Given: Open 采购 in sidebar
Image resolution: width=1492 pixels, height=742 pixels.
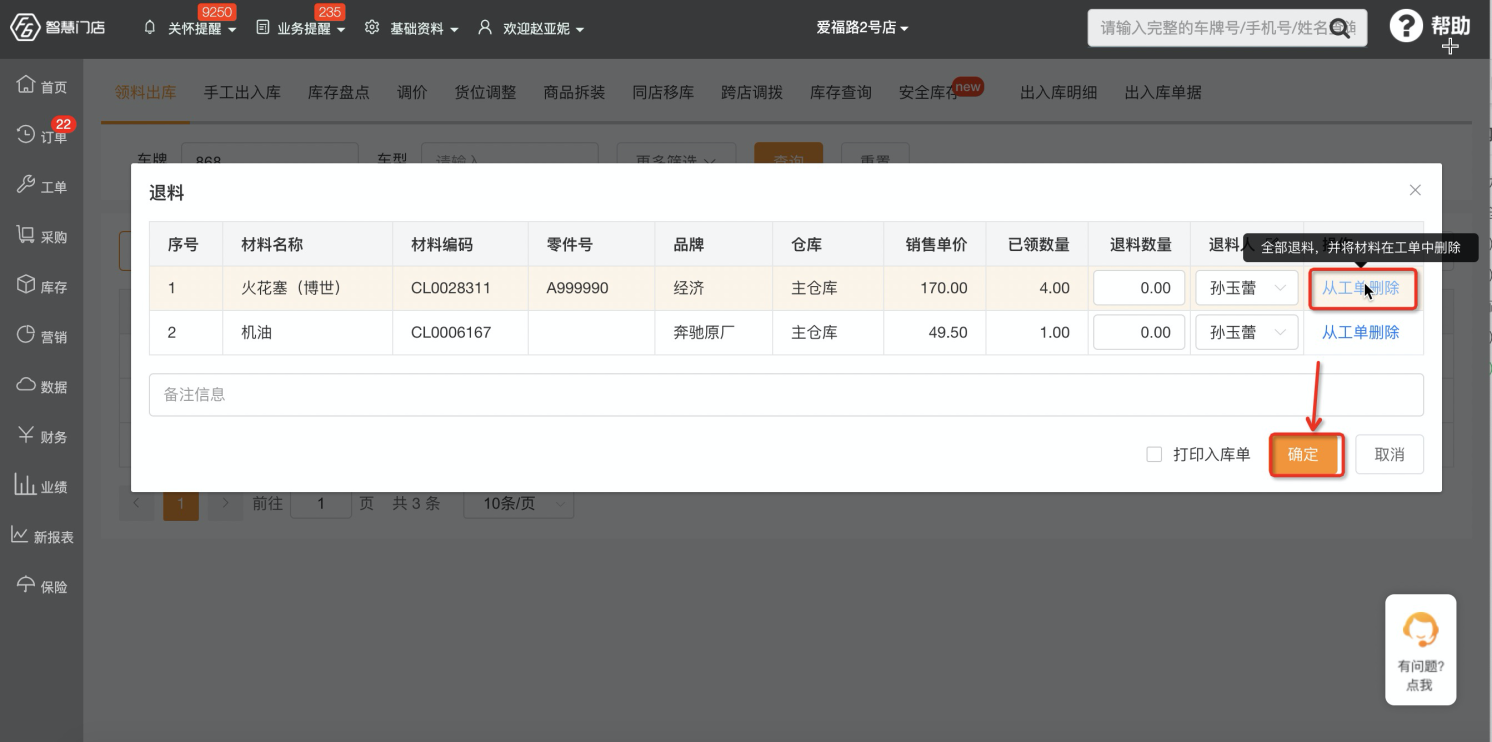Looking at the screenshot, I should click(42, 236).
